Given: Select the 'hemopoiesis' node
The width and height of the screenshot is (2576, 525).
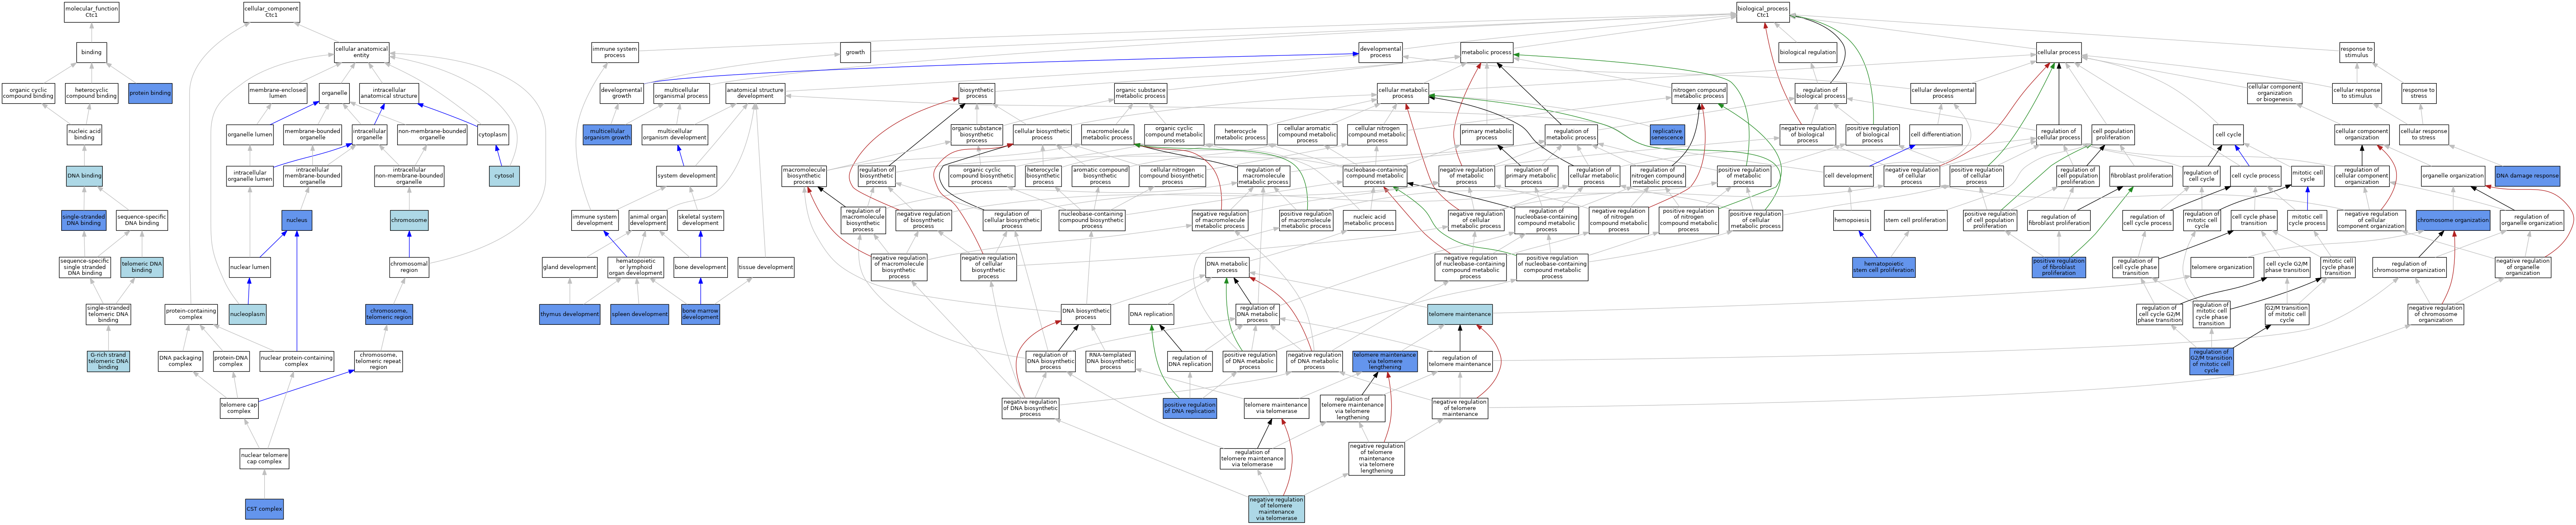Looking at the screenshot, I should (1851, 220).
